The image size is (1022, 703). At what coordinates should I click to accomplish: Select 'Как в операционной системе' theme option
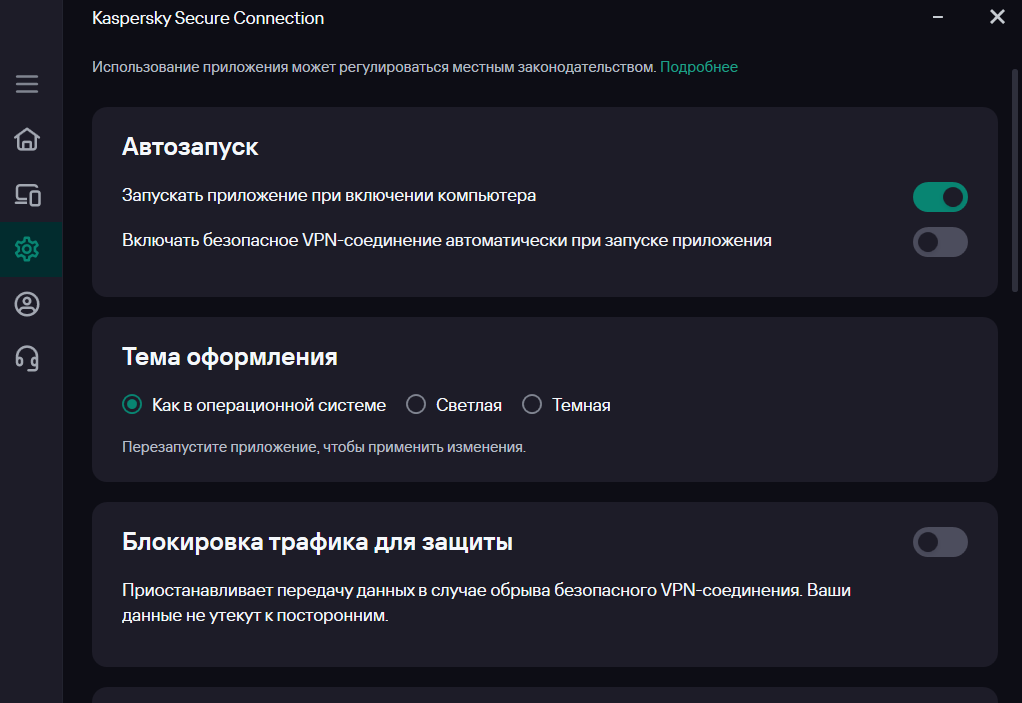pyautogui.click(x=132, y=405)
